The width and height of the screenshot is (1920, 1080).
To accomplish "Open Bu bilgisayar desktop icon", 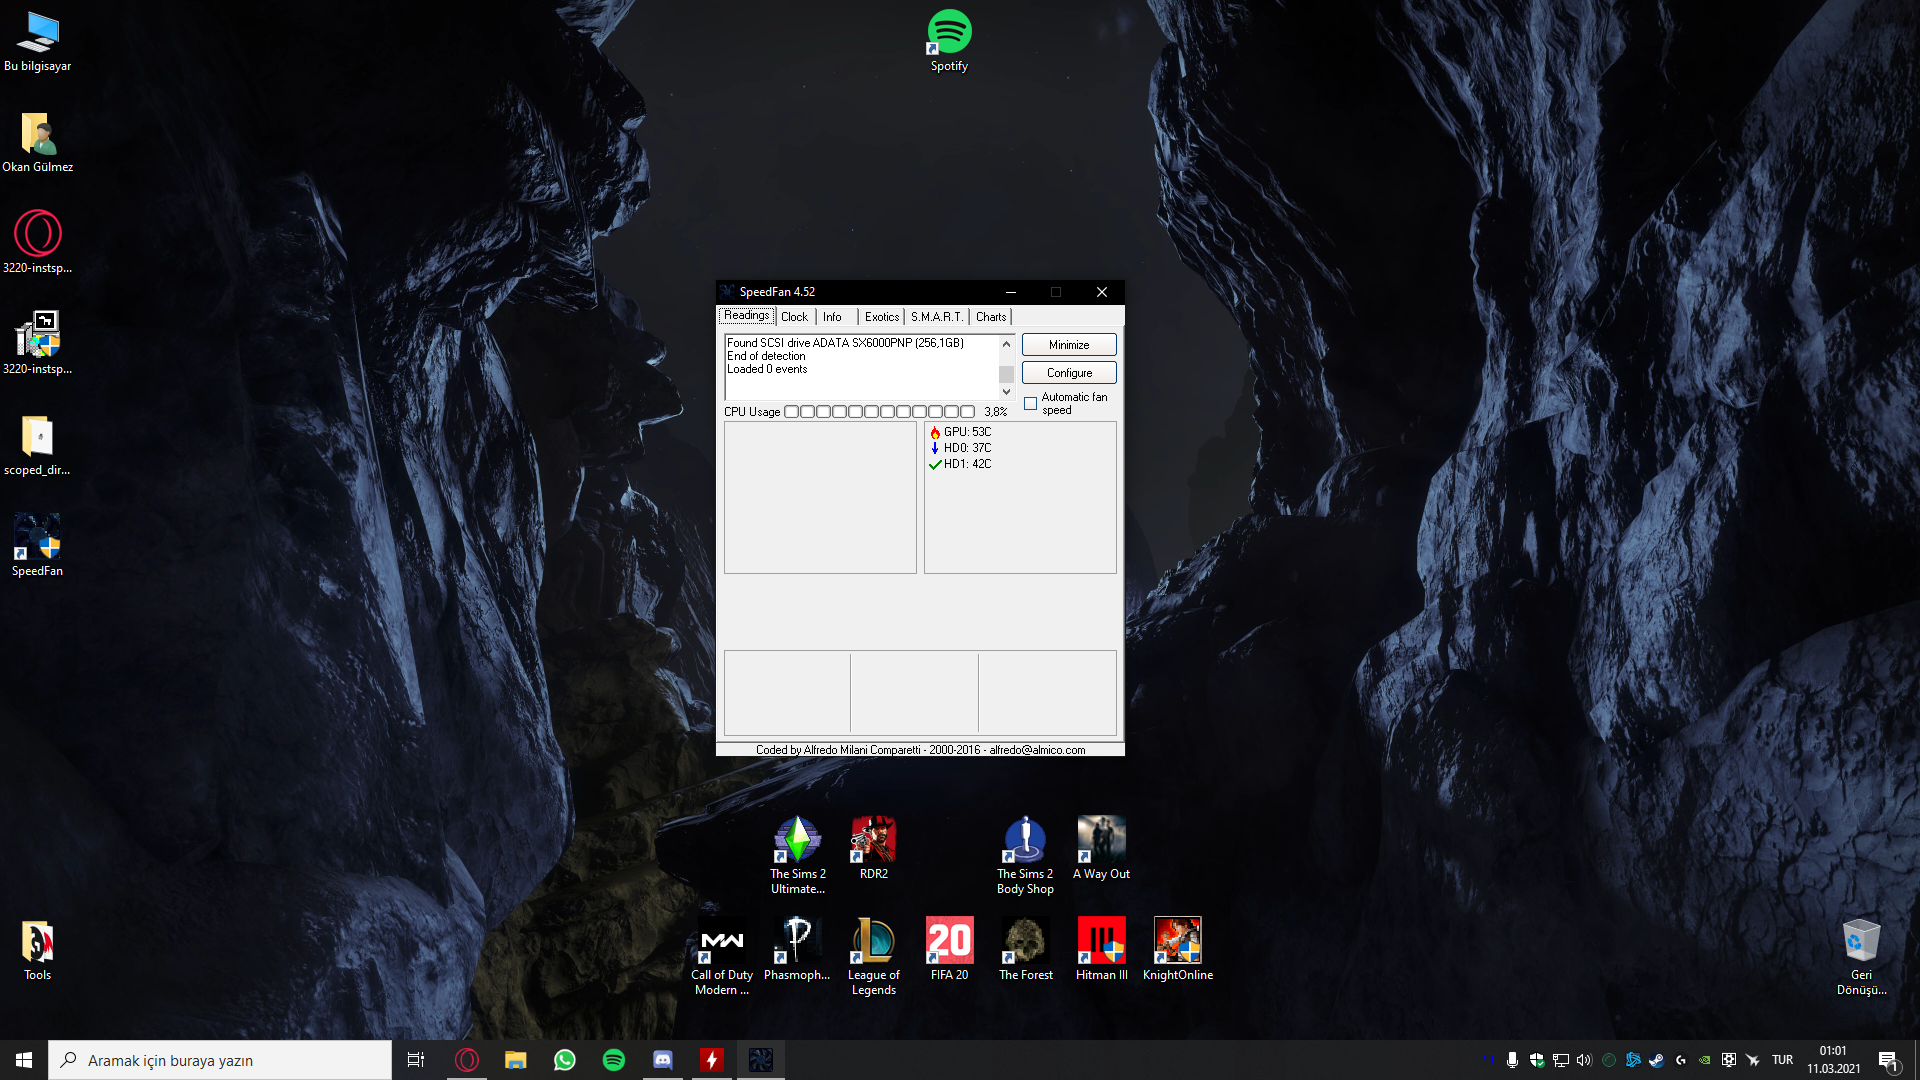I will tap(38, 42).
